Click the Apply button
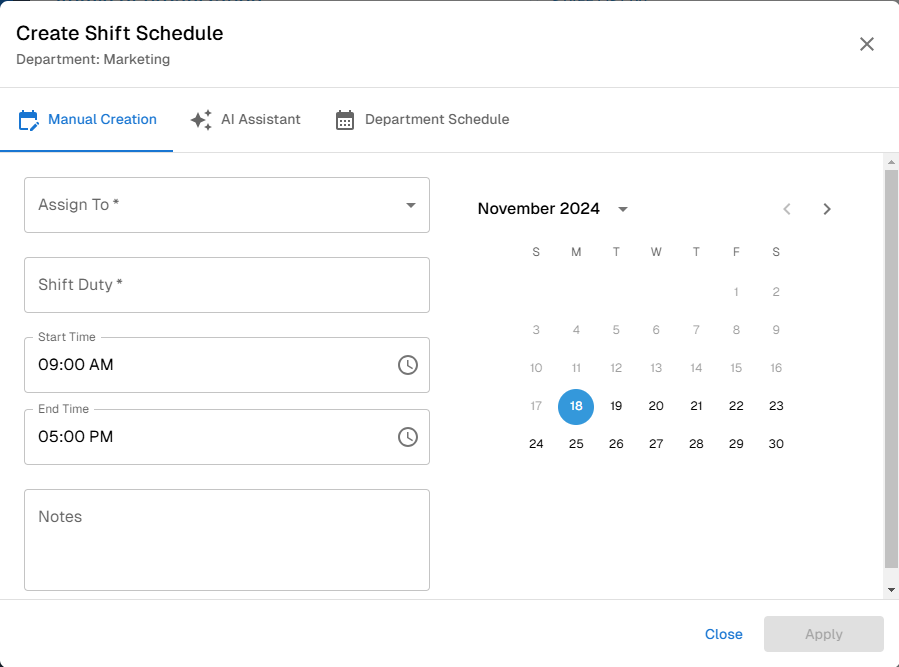This screenshot has width=899, height=667. coord(823,634)
